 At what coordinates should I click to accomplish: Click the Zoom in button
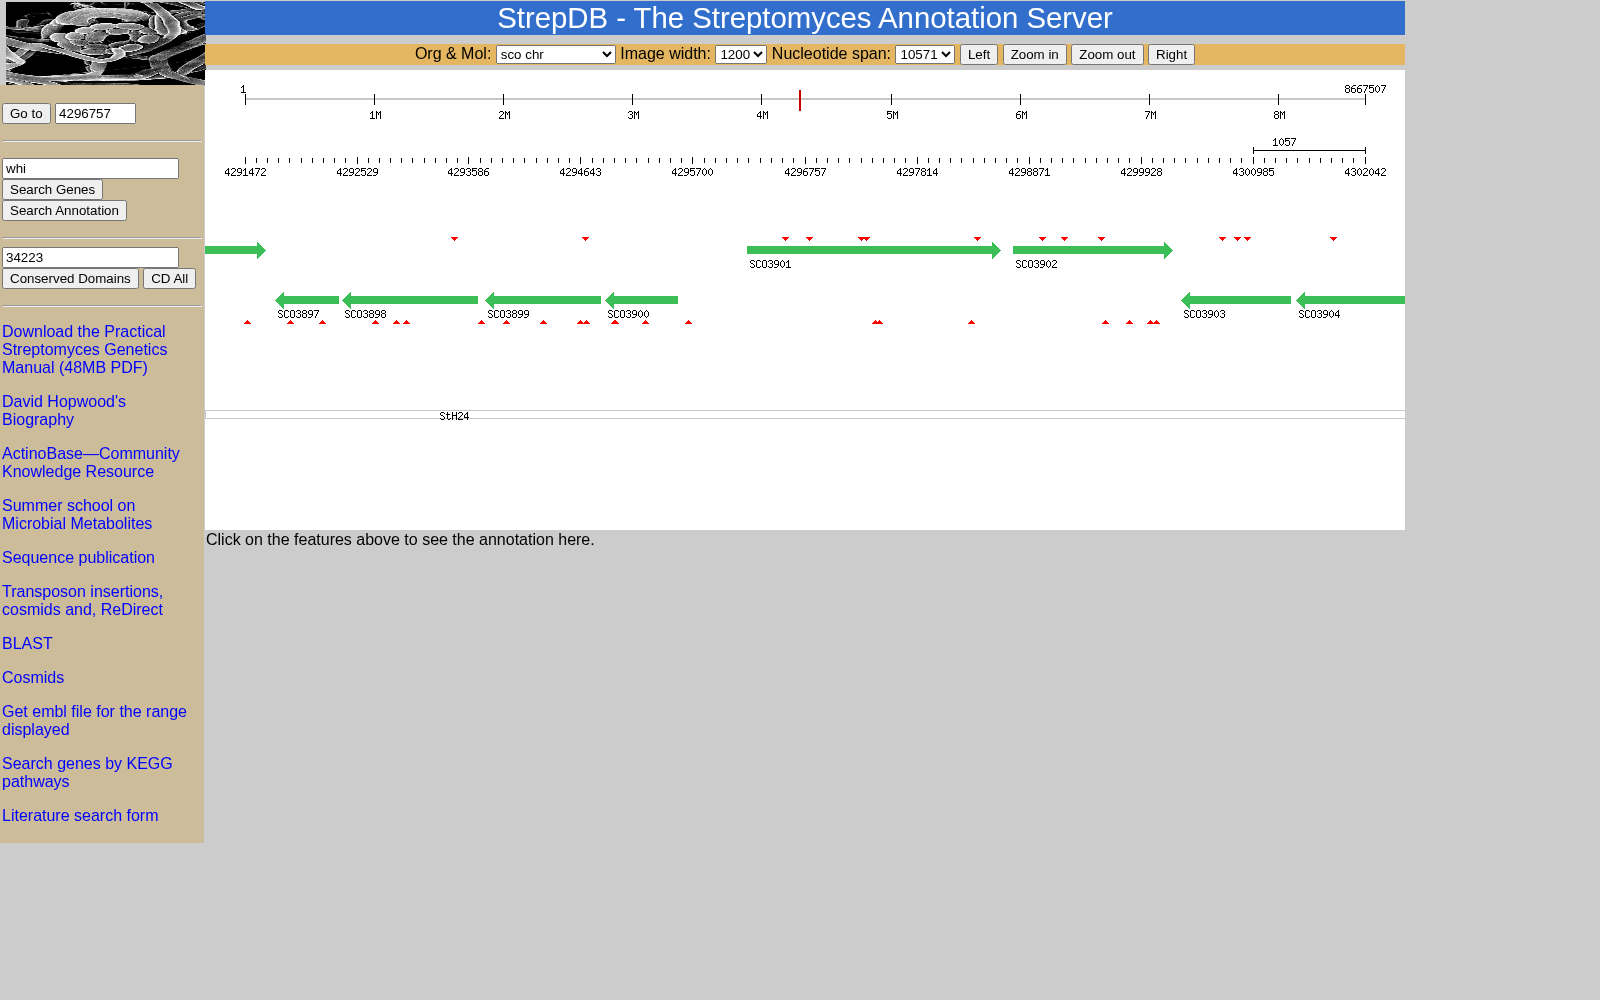(1034, 54)
